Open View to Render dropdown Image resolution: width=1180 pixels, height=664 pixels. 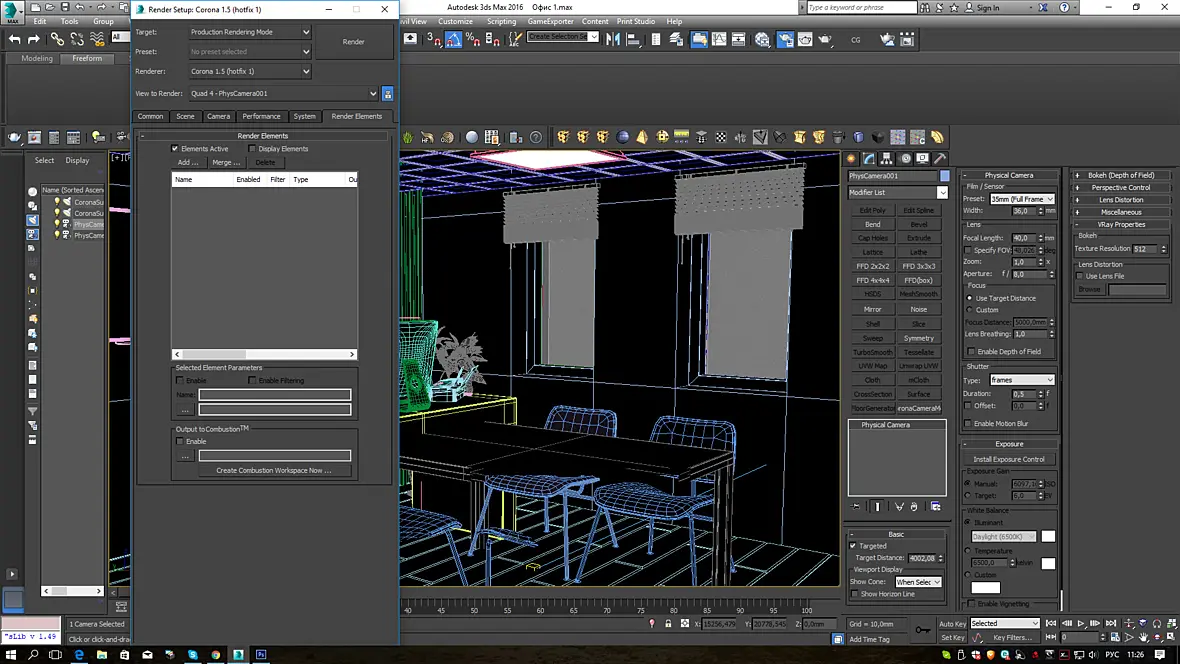click(283, 94)
